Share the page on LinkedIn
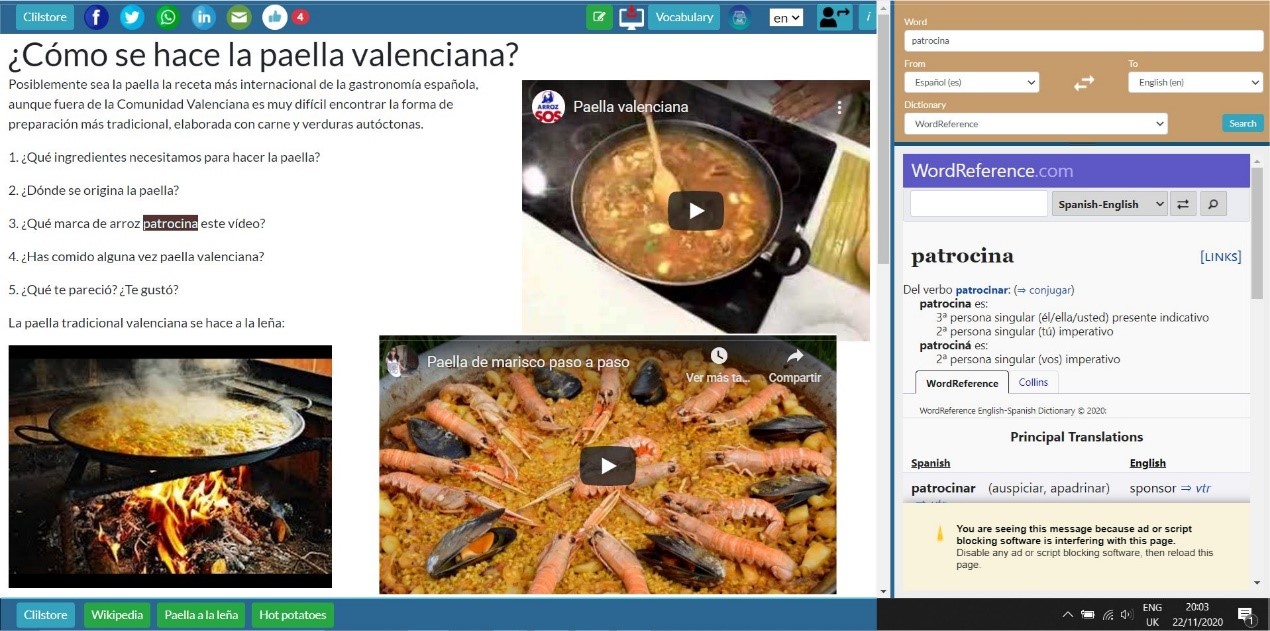1270x631 pixels. [x=203, y=17]
